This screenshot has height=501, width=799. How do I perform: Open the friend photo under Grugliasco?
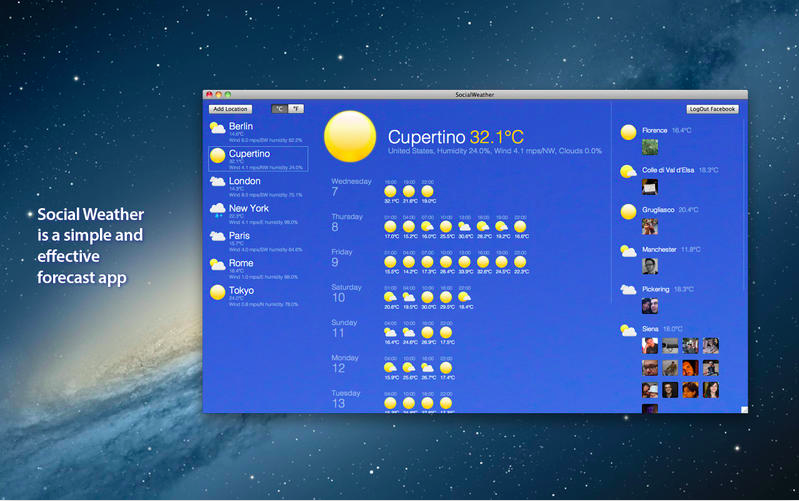(x=650, y=227)
